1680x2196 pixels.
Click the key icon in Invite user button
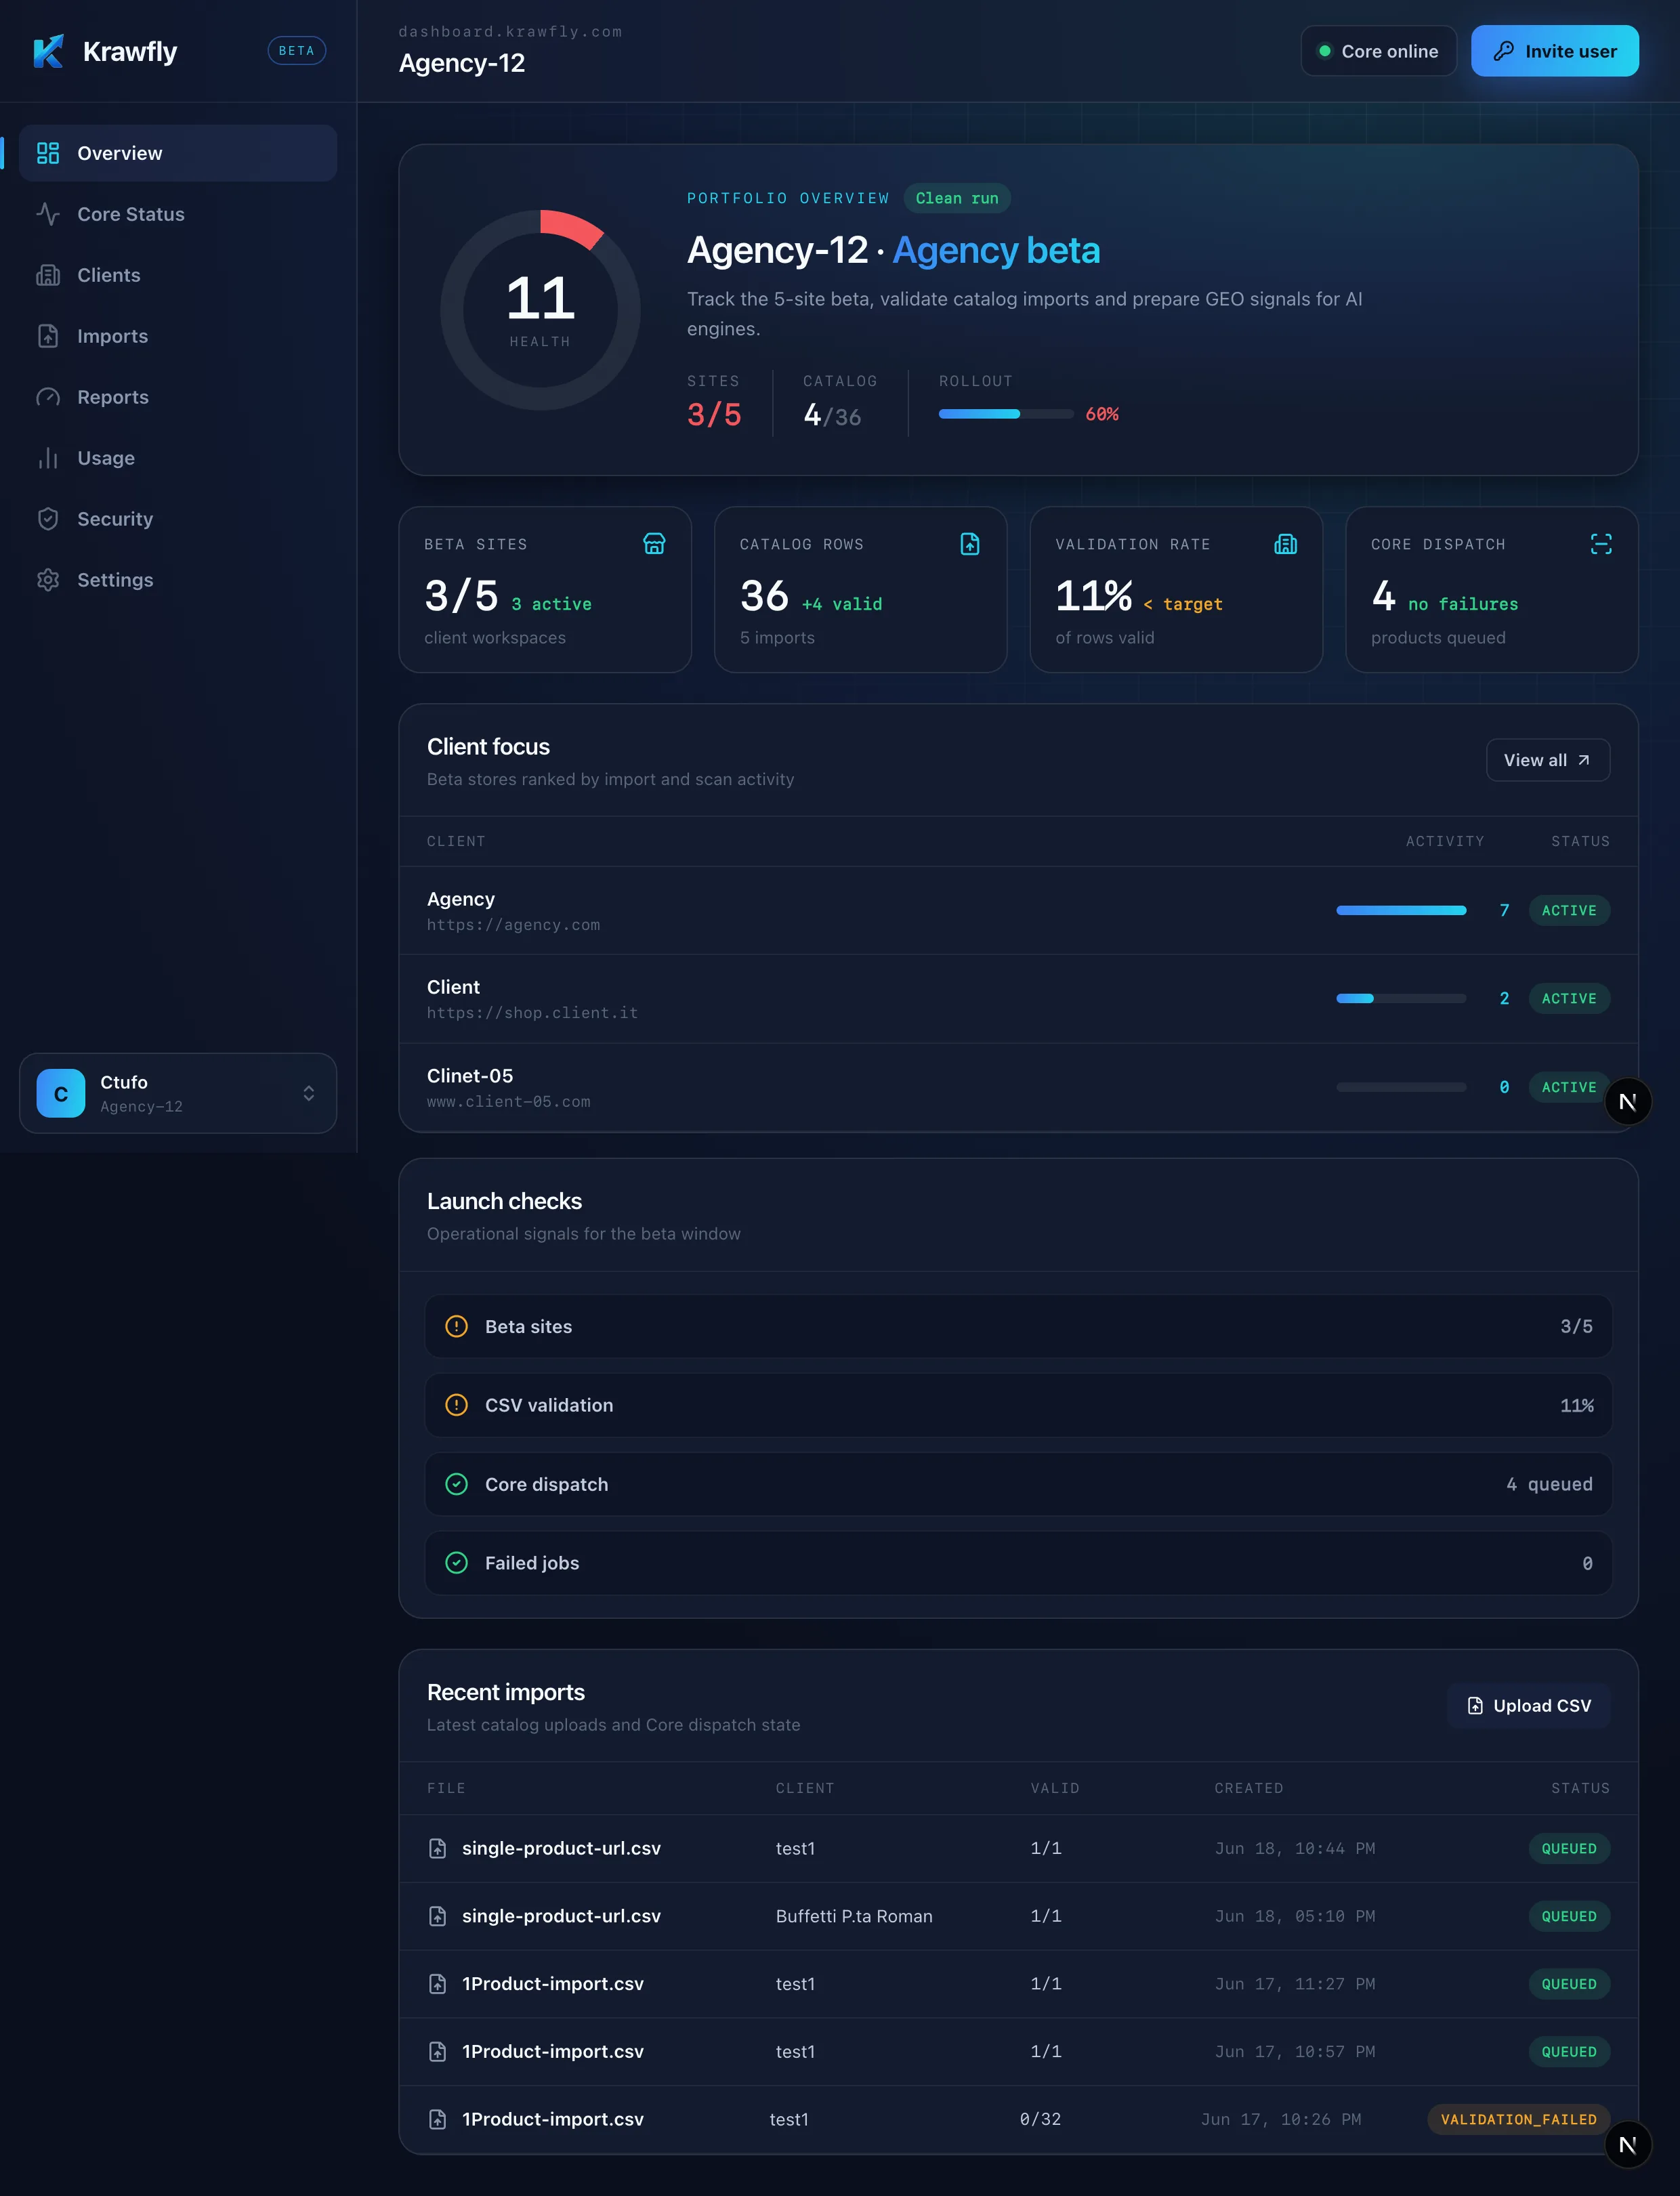click(x=1503, y=51)
